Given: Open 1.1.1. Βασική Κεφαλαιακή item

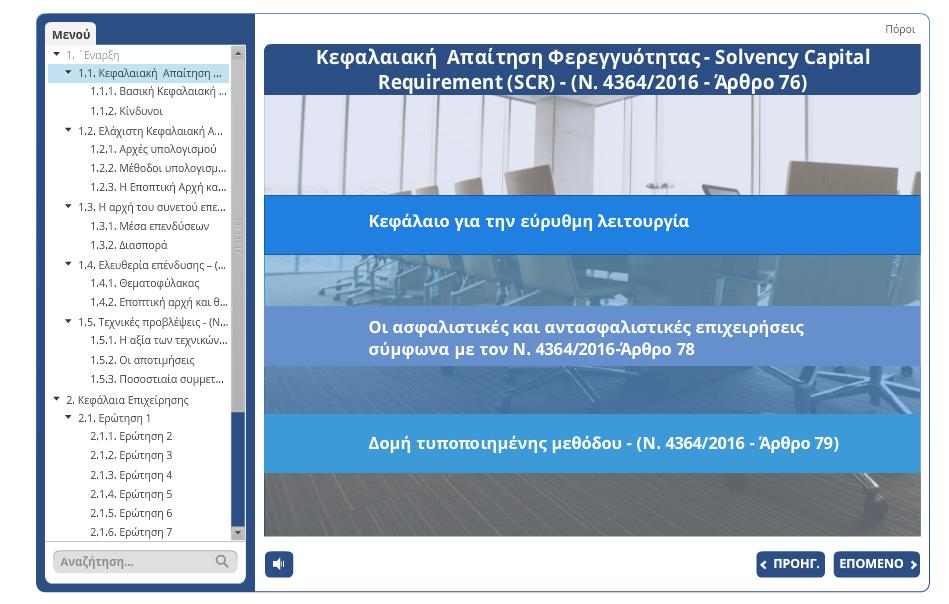Looking at the screenshot, I should pyautogui.click(x=158, y=91).
